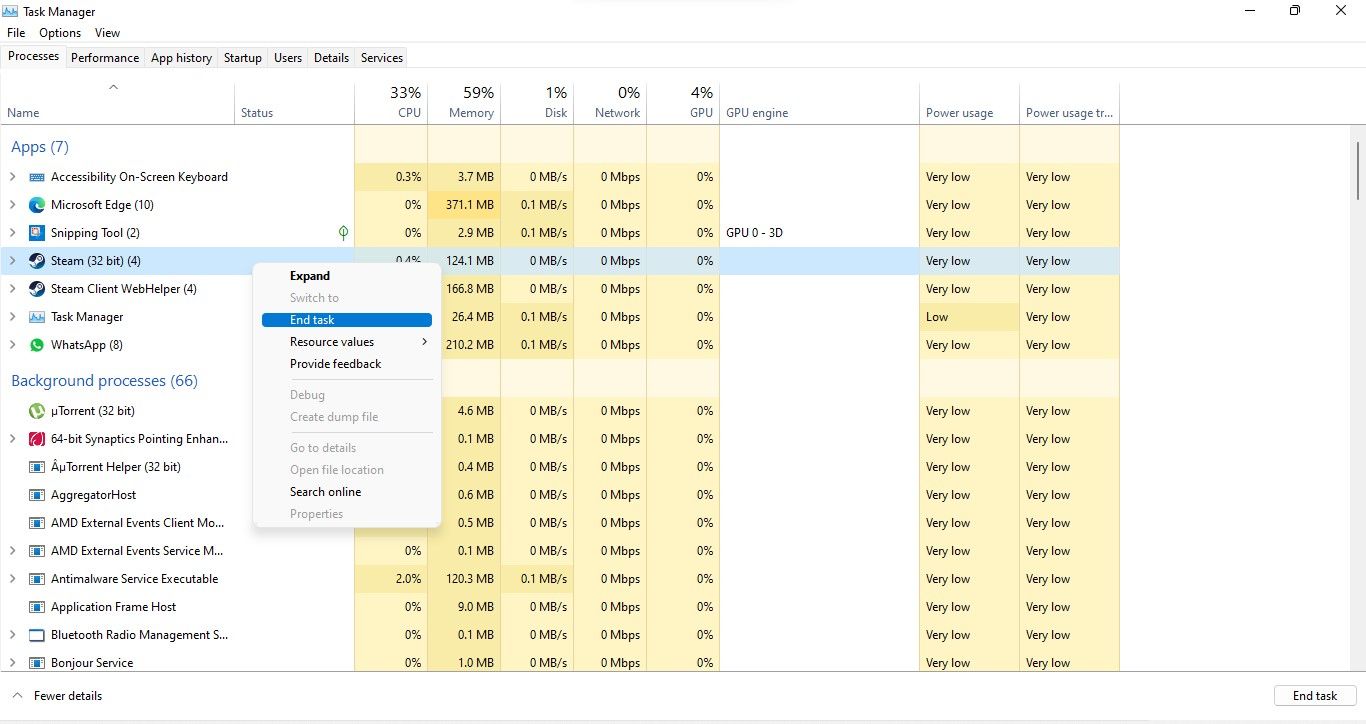The image size is (1366, 724).
Task: Switch to the Performance tab
Action: tap(105, 58)
